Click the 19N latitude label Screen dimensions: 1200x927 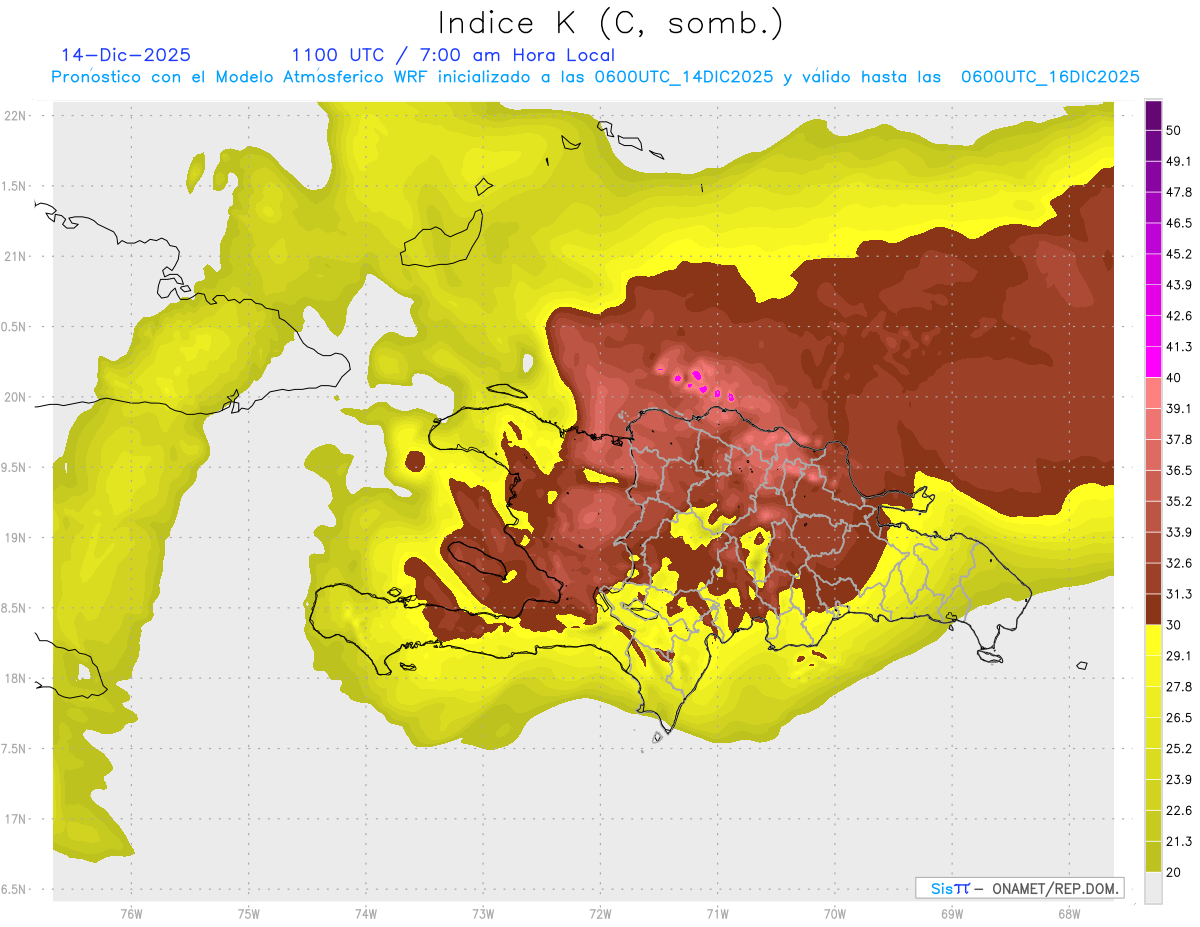point(16,538)
